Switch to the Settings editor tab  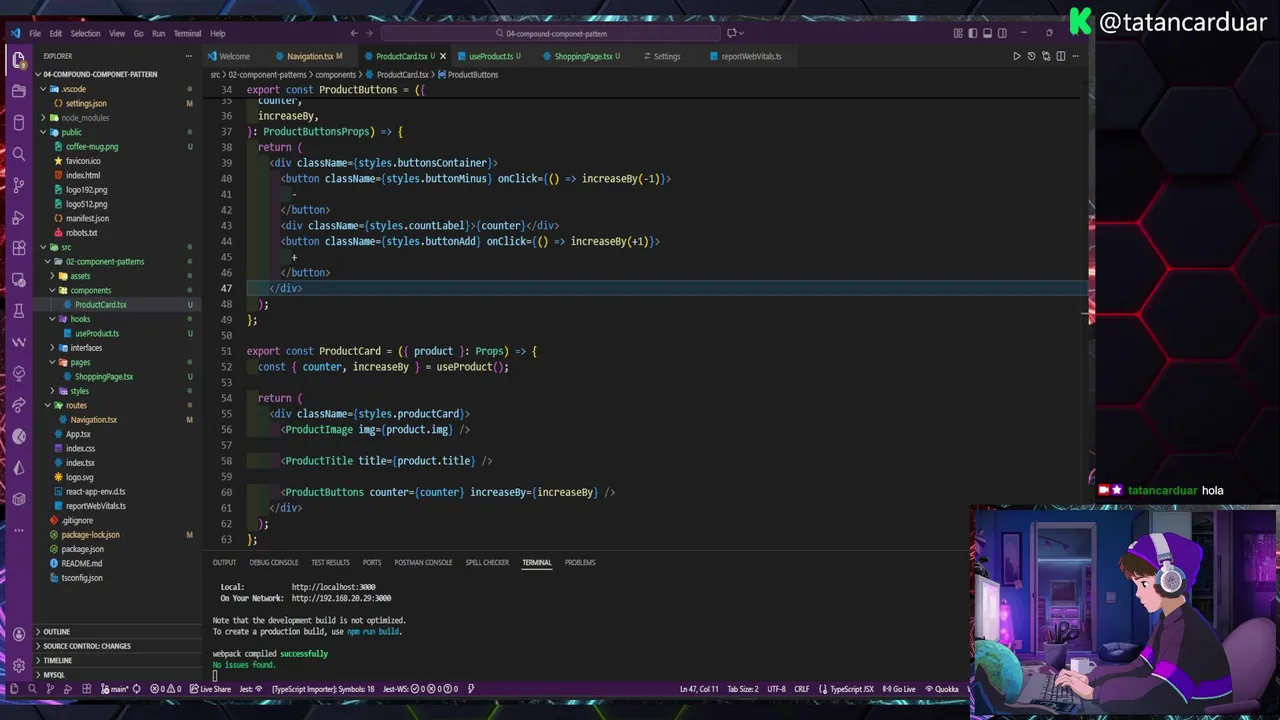click(667, 56)
